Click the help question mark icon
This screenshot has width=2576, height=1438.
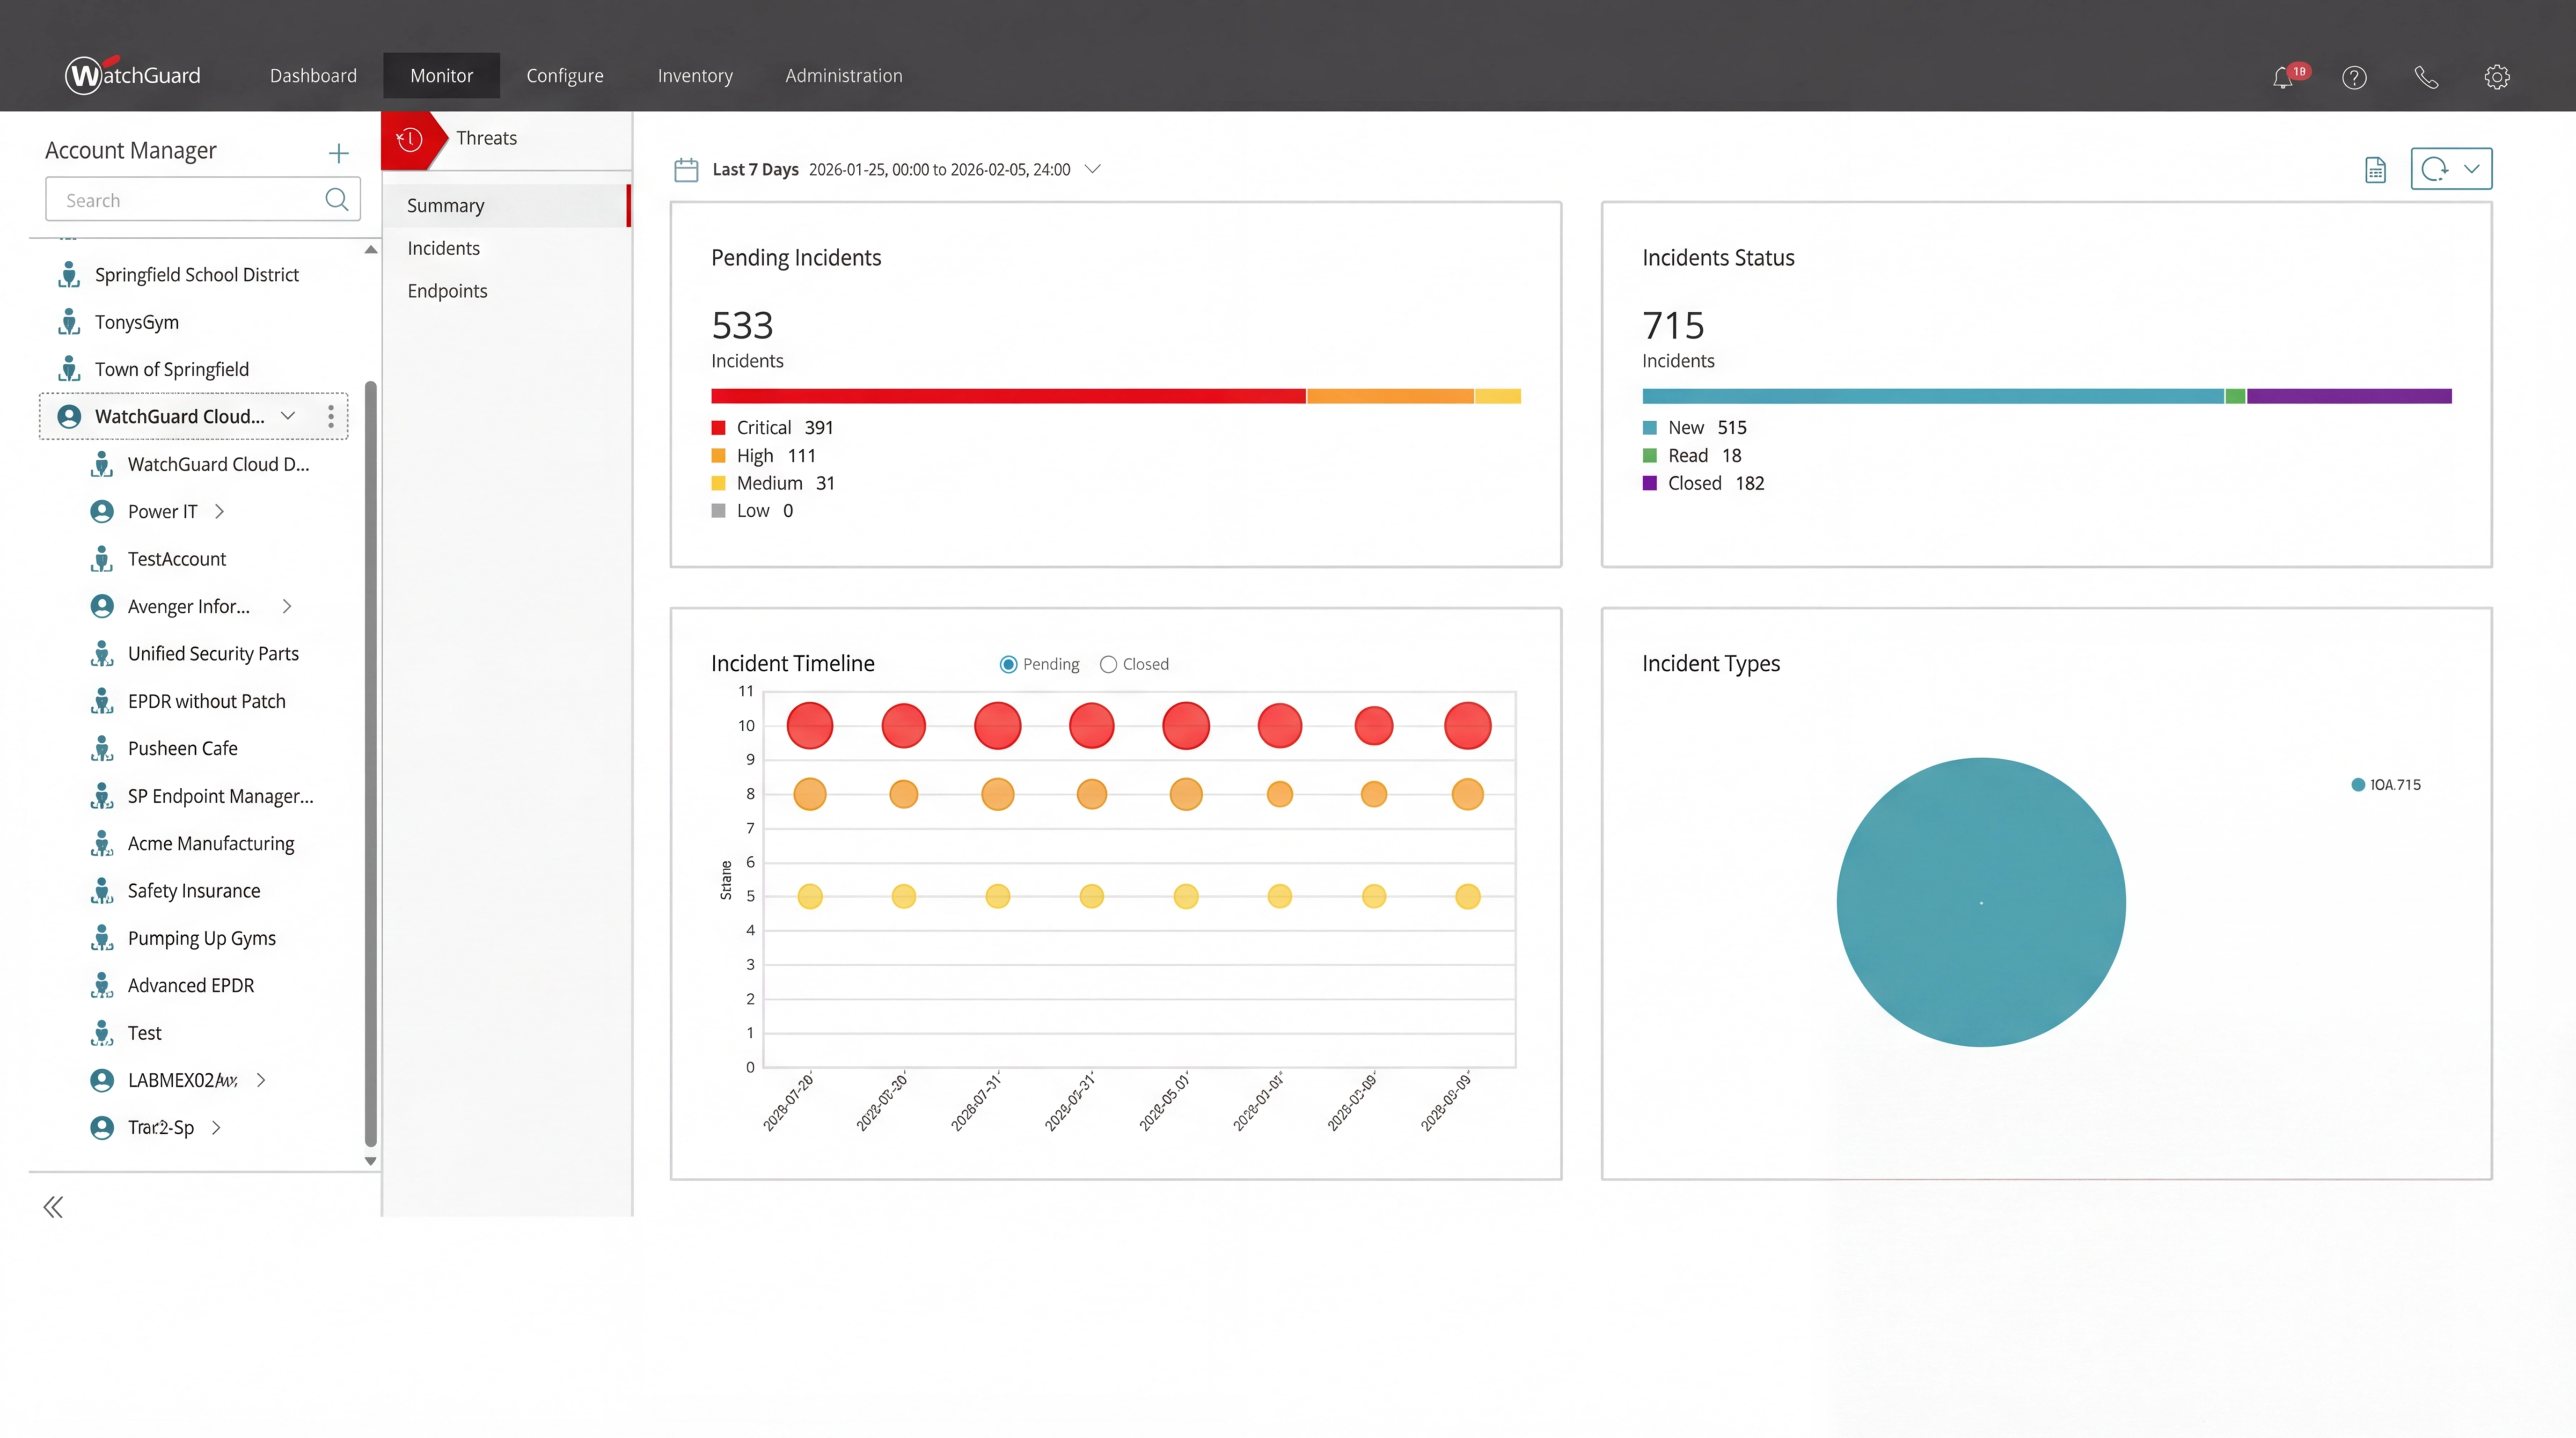(2354, 77)
